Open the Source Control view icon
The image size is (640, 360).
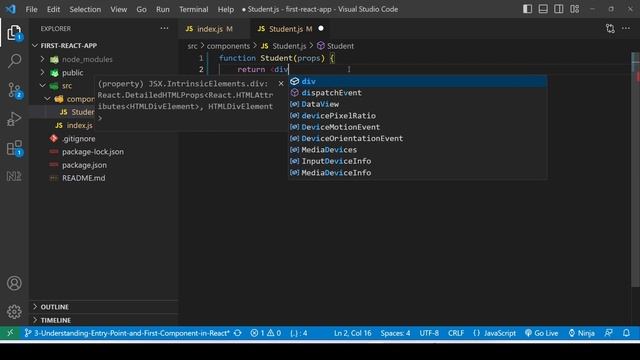[15, 90]
